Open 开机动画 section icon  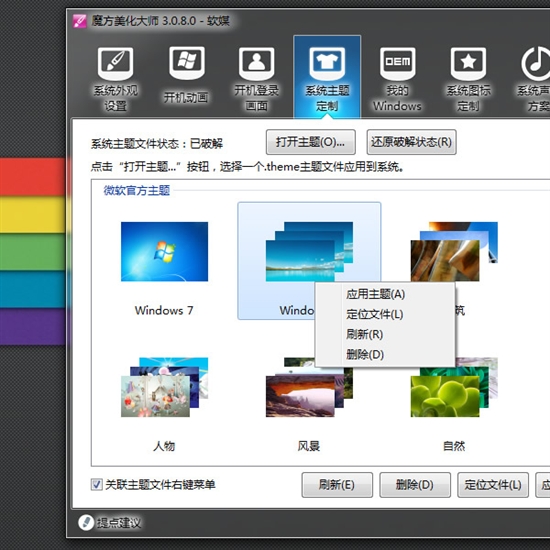point(187,63)
